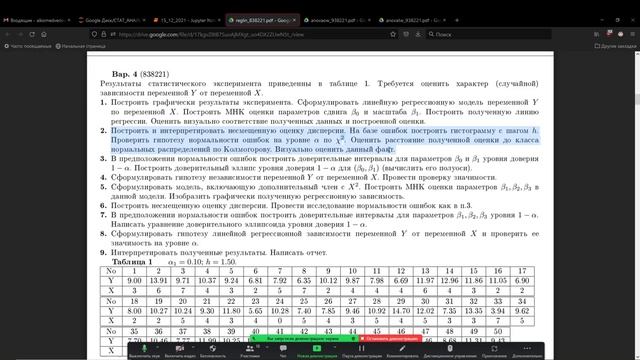Click the site padlock icon
640x360 pixels.
point(104,35)
